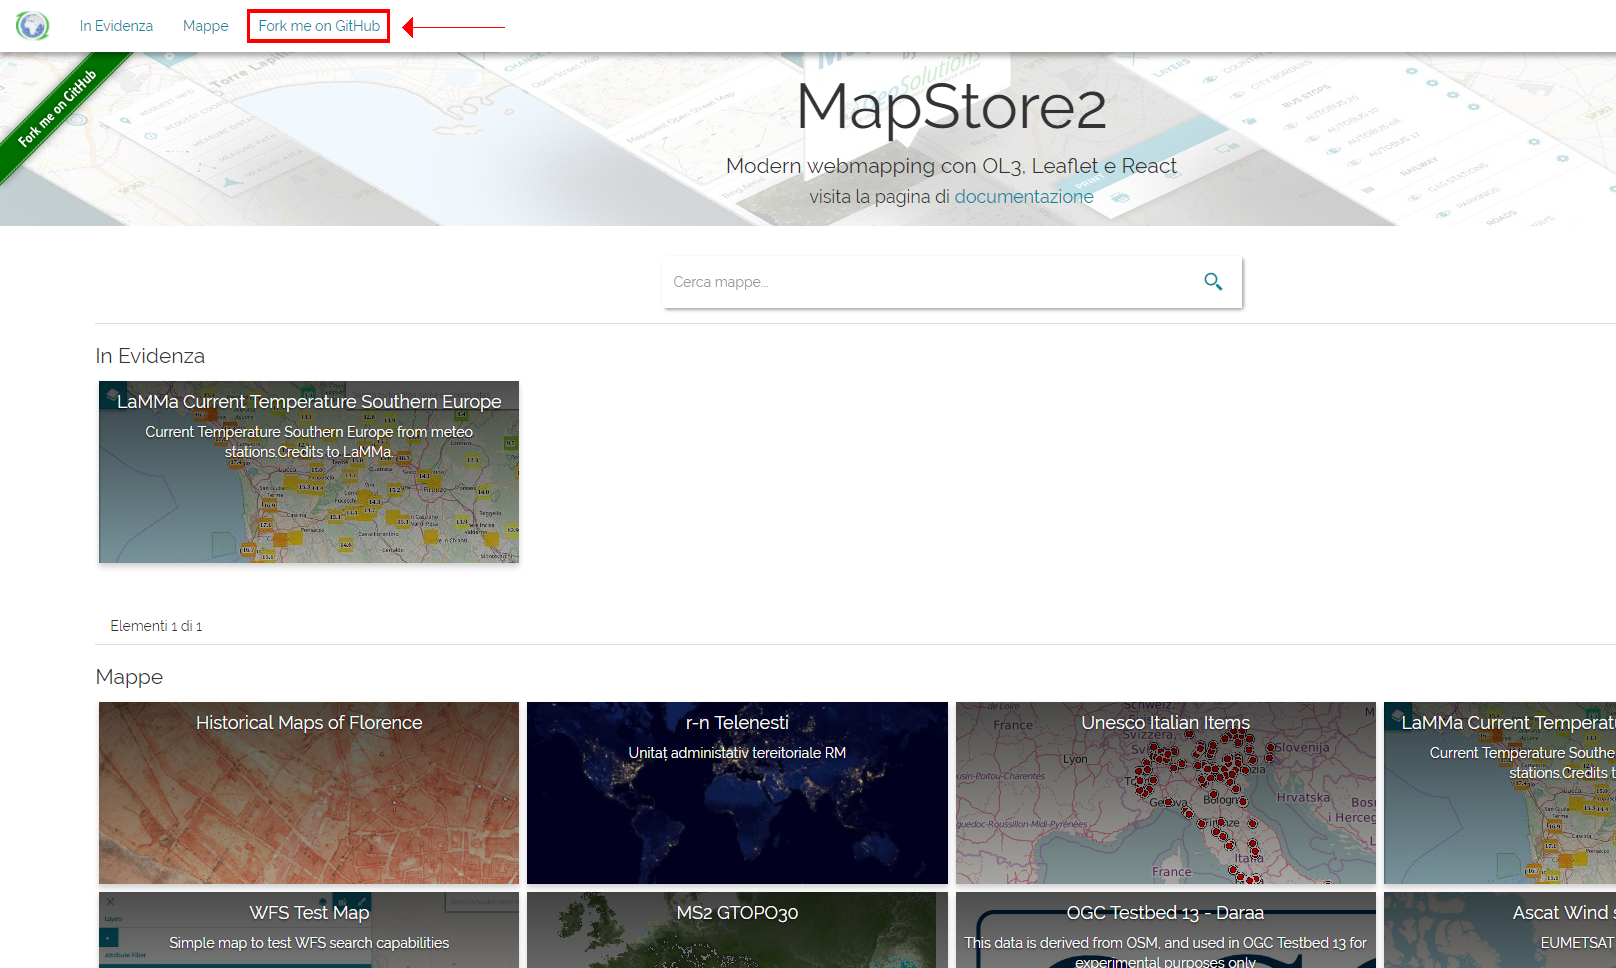This screenshot has height=968, width=1616.
Task: Open the MS2 GTOPO30 map card
Action: coord(737,930)
